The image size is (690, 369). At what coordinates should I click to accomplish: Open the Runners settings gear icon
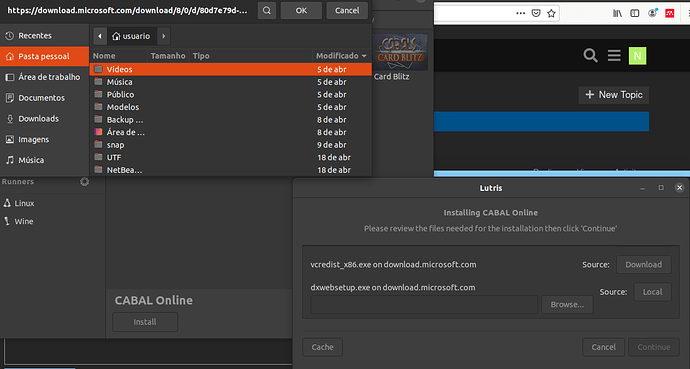pyautogui.click(x=84, y=182)
